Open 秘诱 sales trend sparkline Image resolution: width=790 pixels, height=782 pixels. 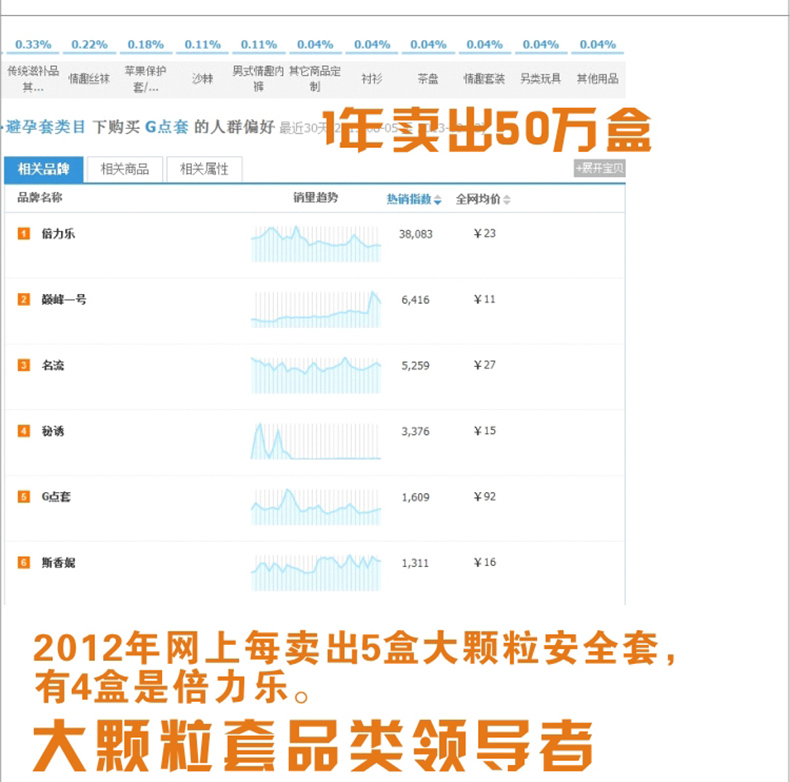316,441
